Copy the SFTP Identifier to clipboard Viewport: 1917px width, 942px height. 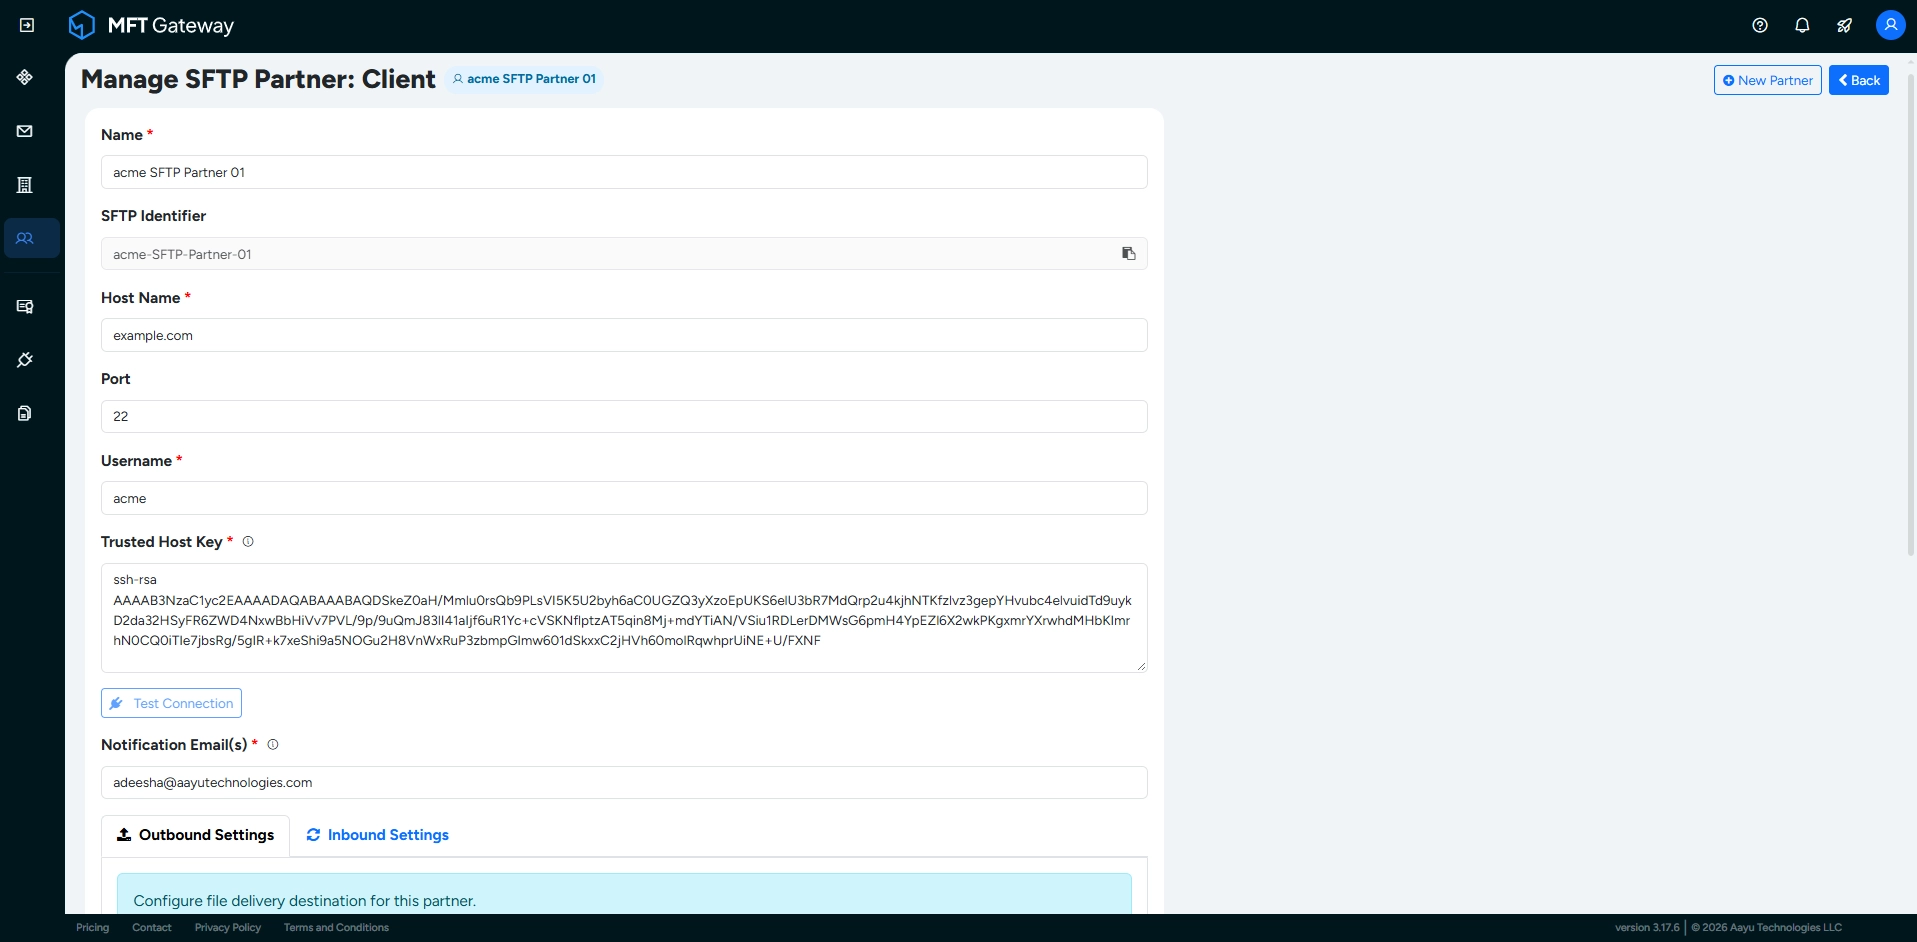point(1128,254)
